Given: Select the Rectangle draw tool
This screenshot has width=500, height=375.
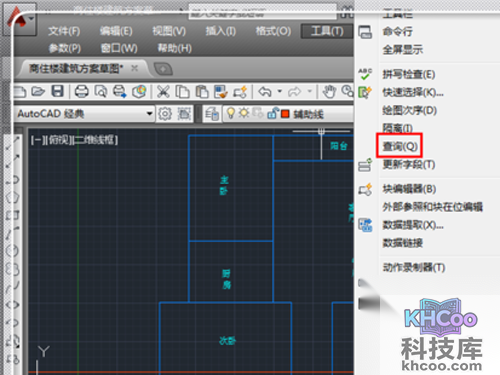Looking at the screenshot, I should pyautogui.click(x=13, y=215).
